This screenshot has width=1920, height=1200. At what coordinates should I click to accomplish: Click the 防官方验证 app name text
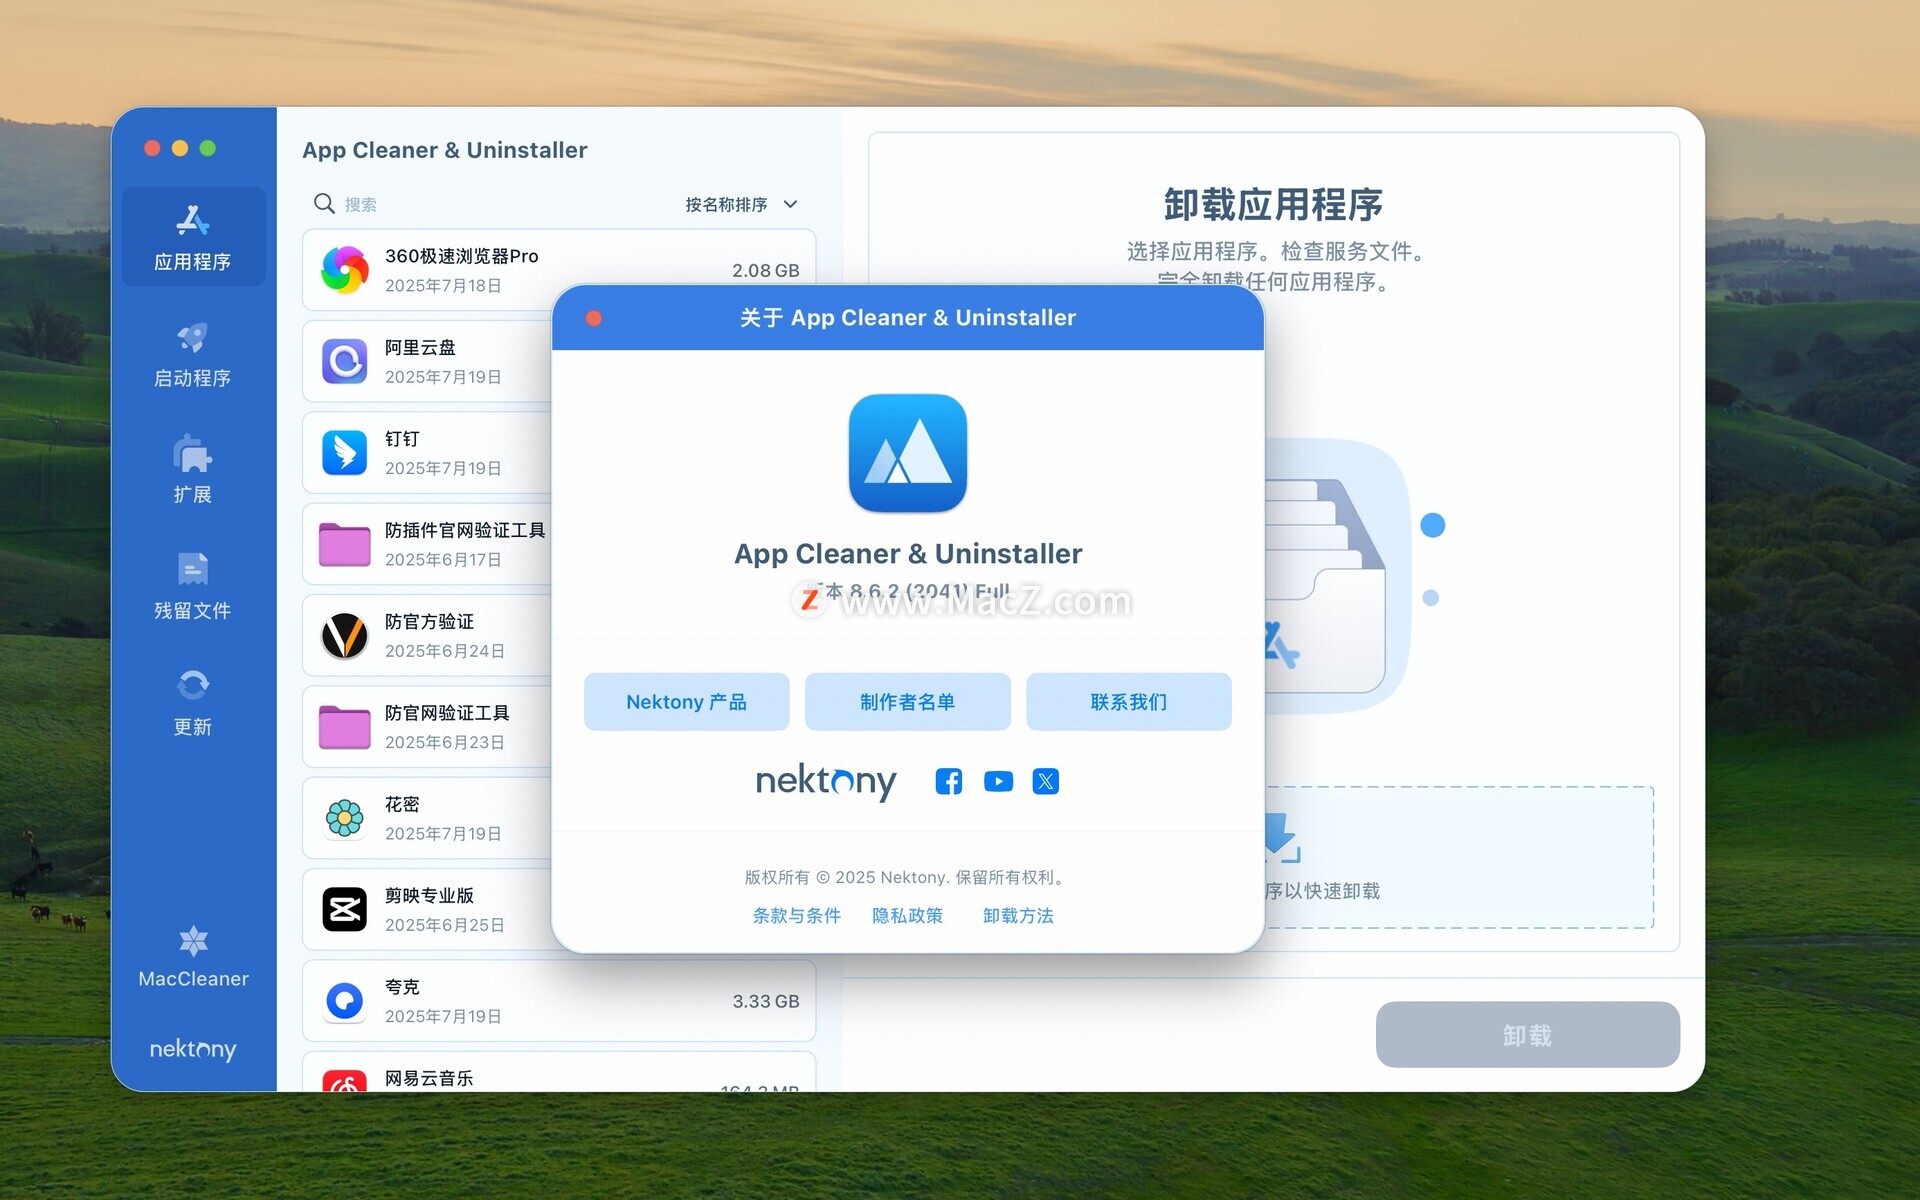(429, 621)
